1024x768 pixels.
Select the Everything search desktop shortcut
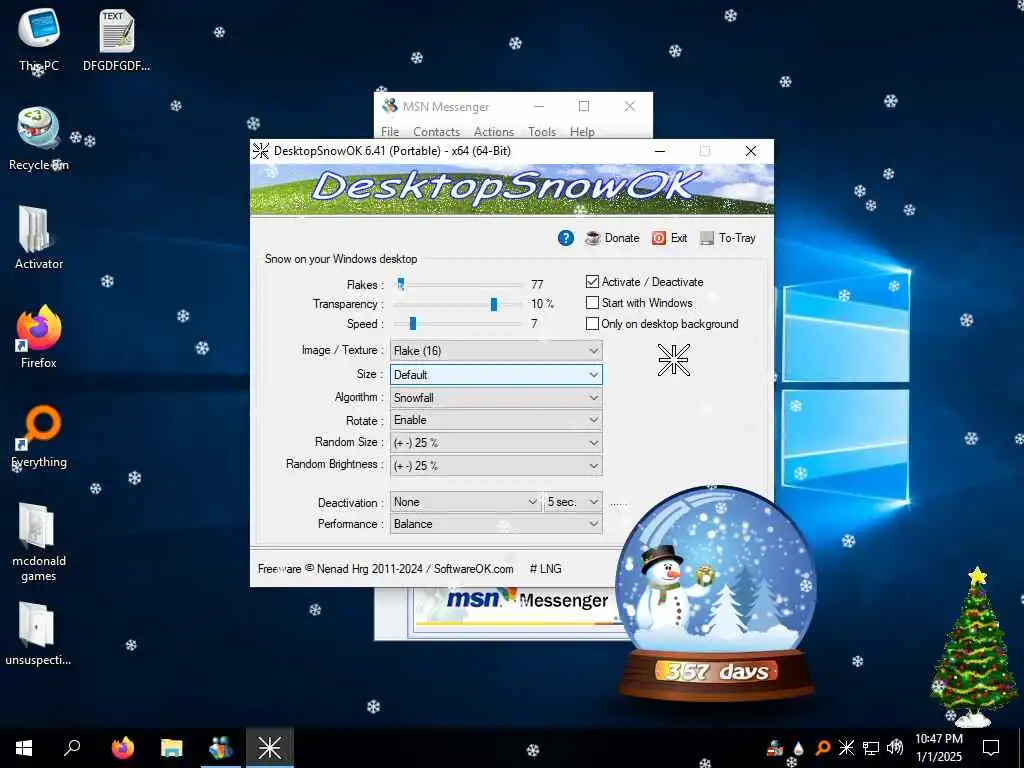39,436
